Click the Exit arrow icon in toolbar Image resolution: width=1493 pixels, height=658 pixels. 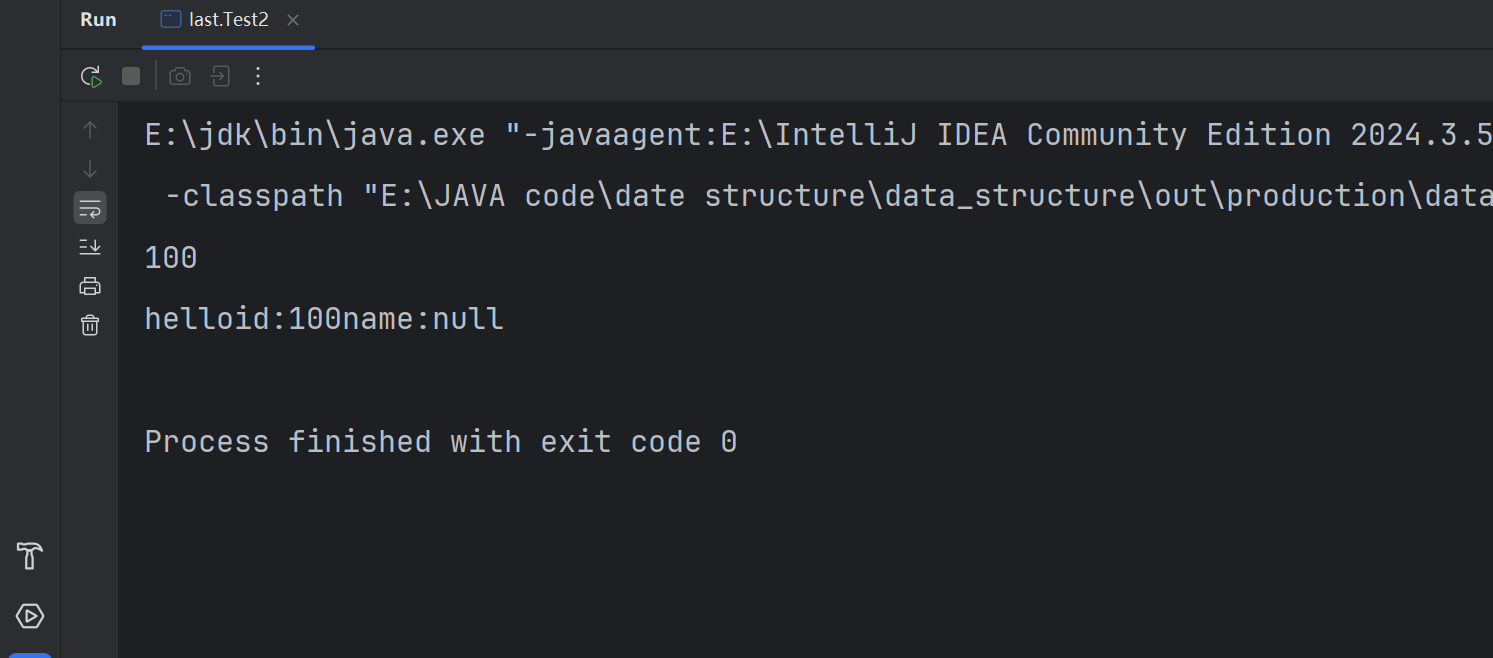coord(219,76)
